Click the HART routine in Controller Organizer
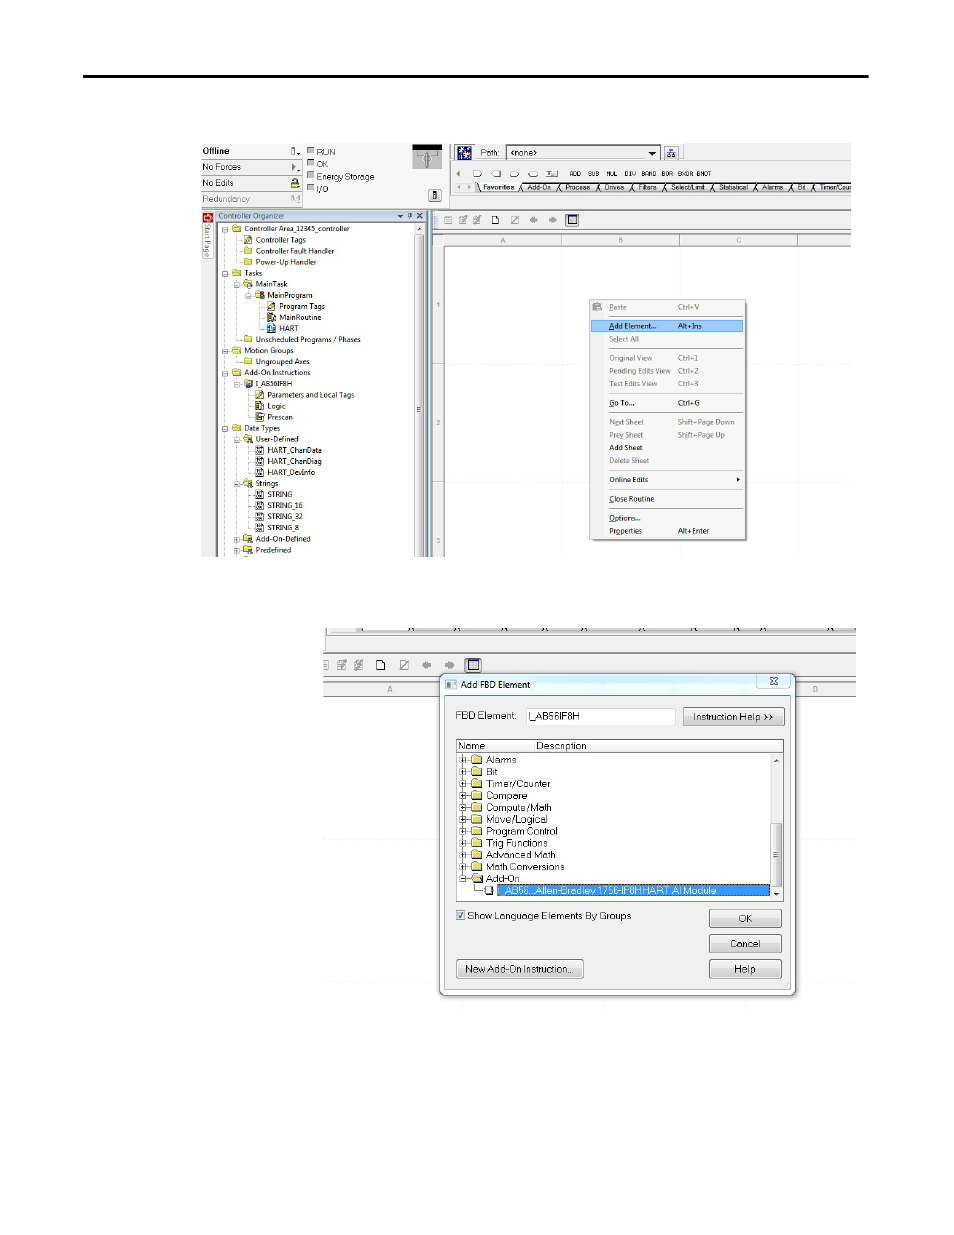The width and height of the screenshot is (954, 1235). pyautogui.click(x=288, y=328)
